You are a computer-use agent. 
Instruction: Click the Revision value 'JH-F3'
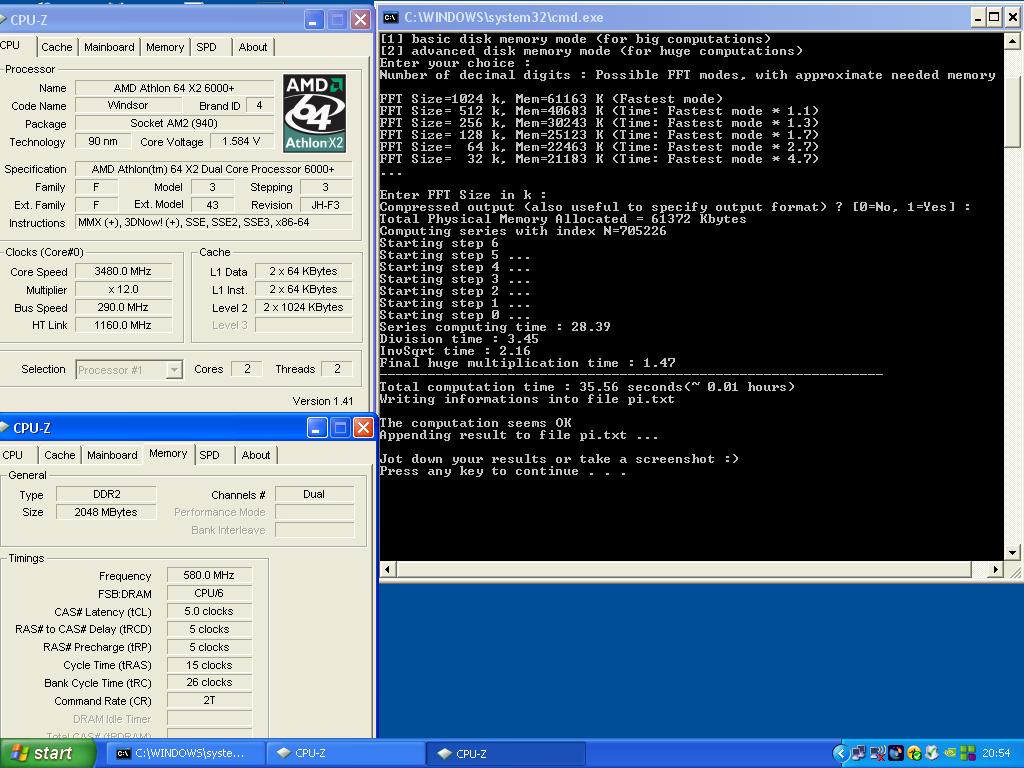(325, 204)
